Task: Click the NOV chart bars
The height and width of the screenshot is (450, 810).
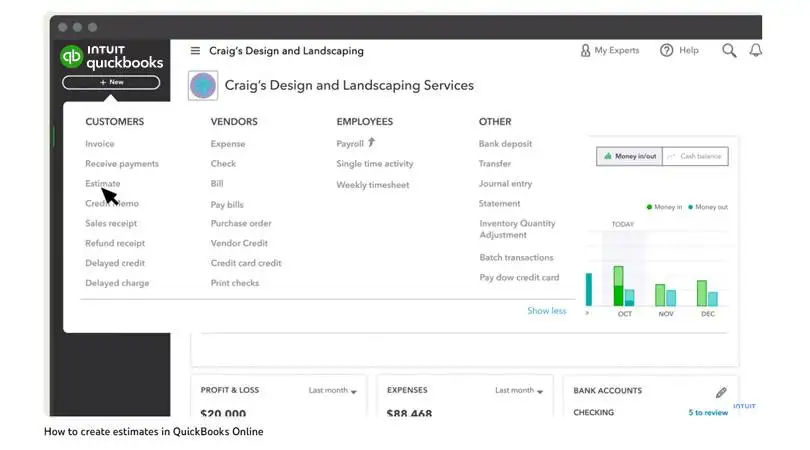Action: 665,295
